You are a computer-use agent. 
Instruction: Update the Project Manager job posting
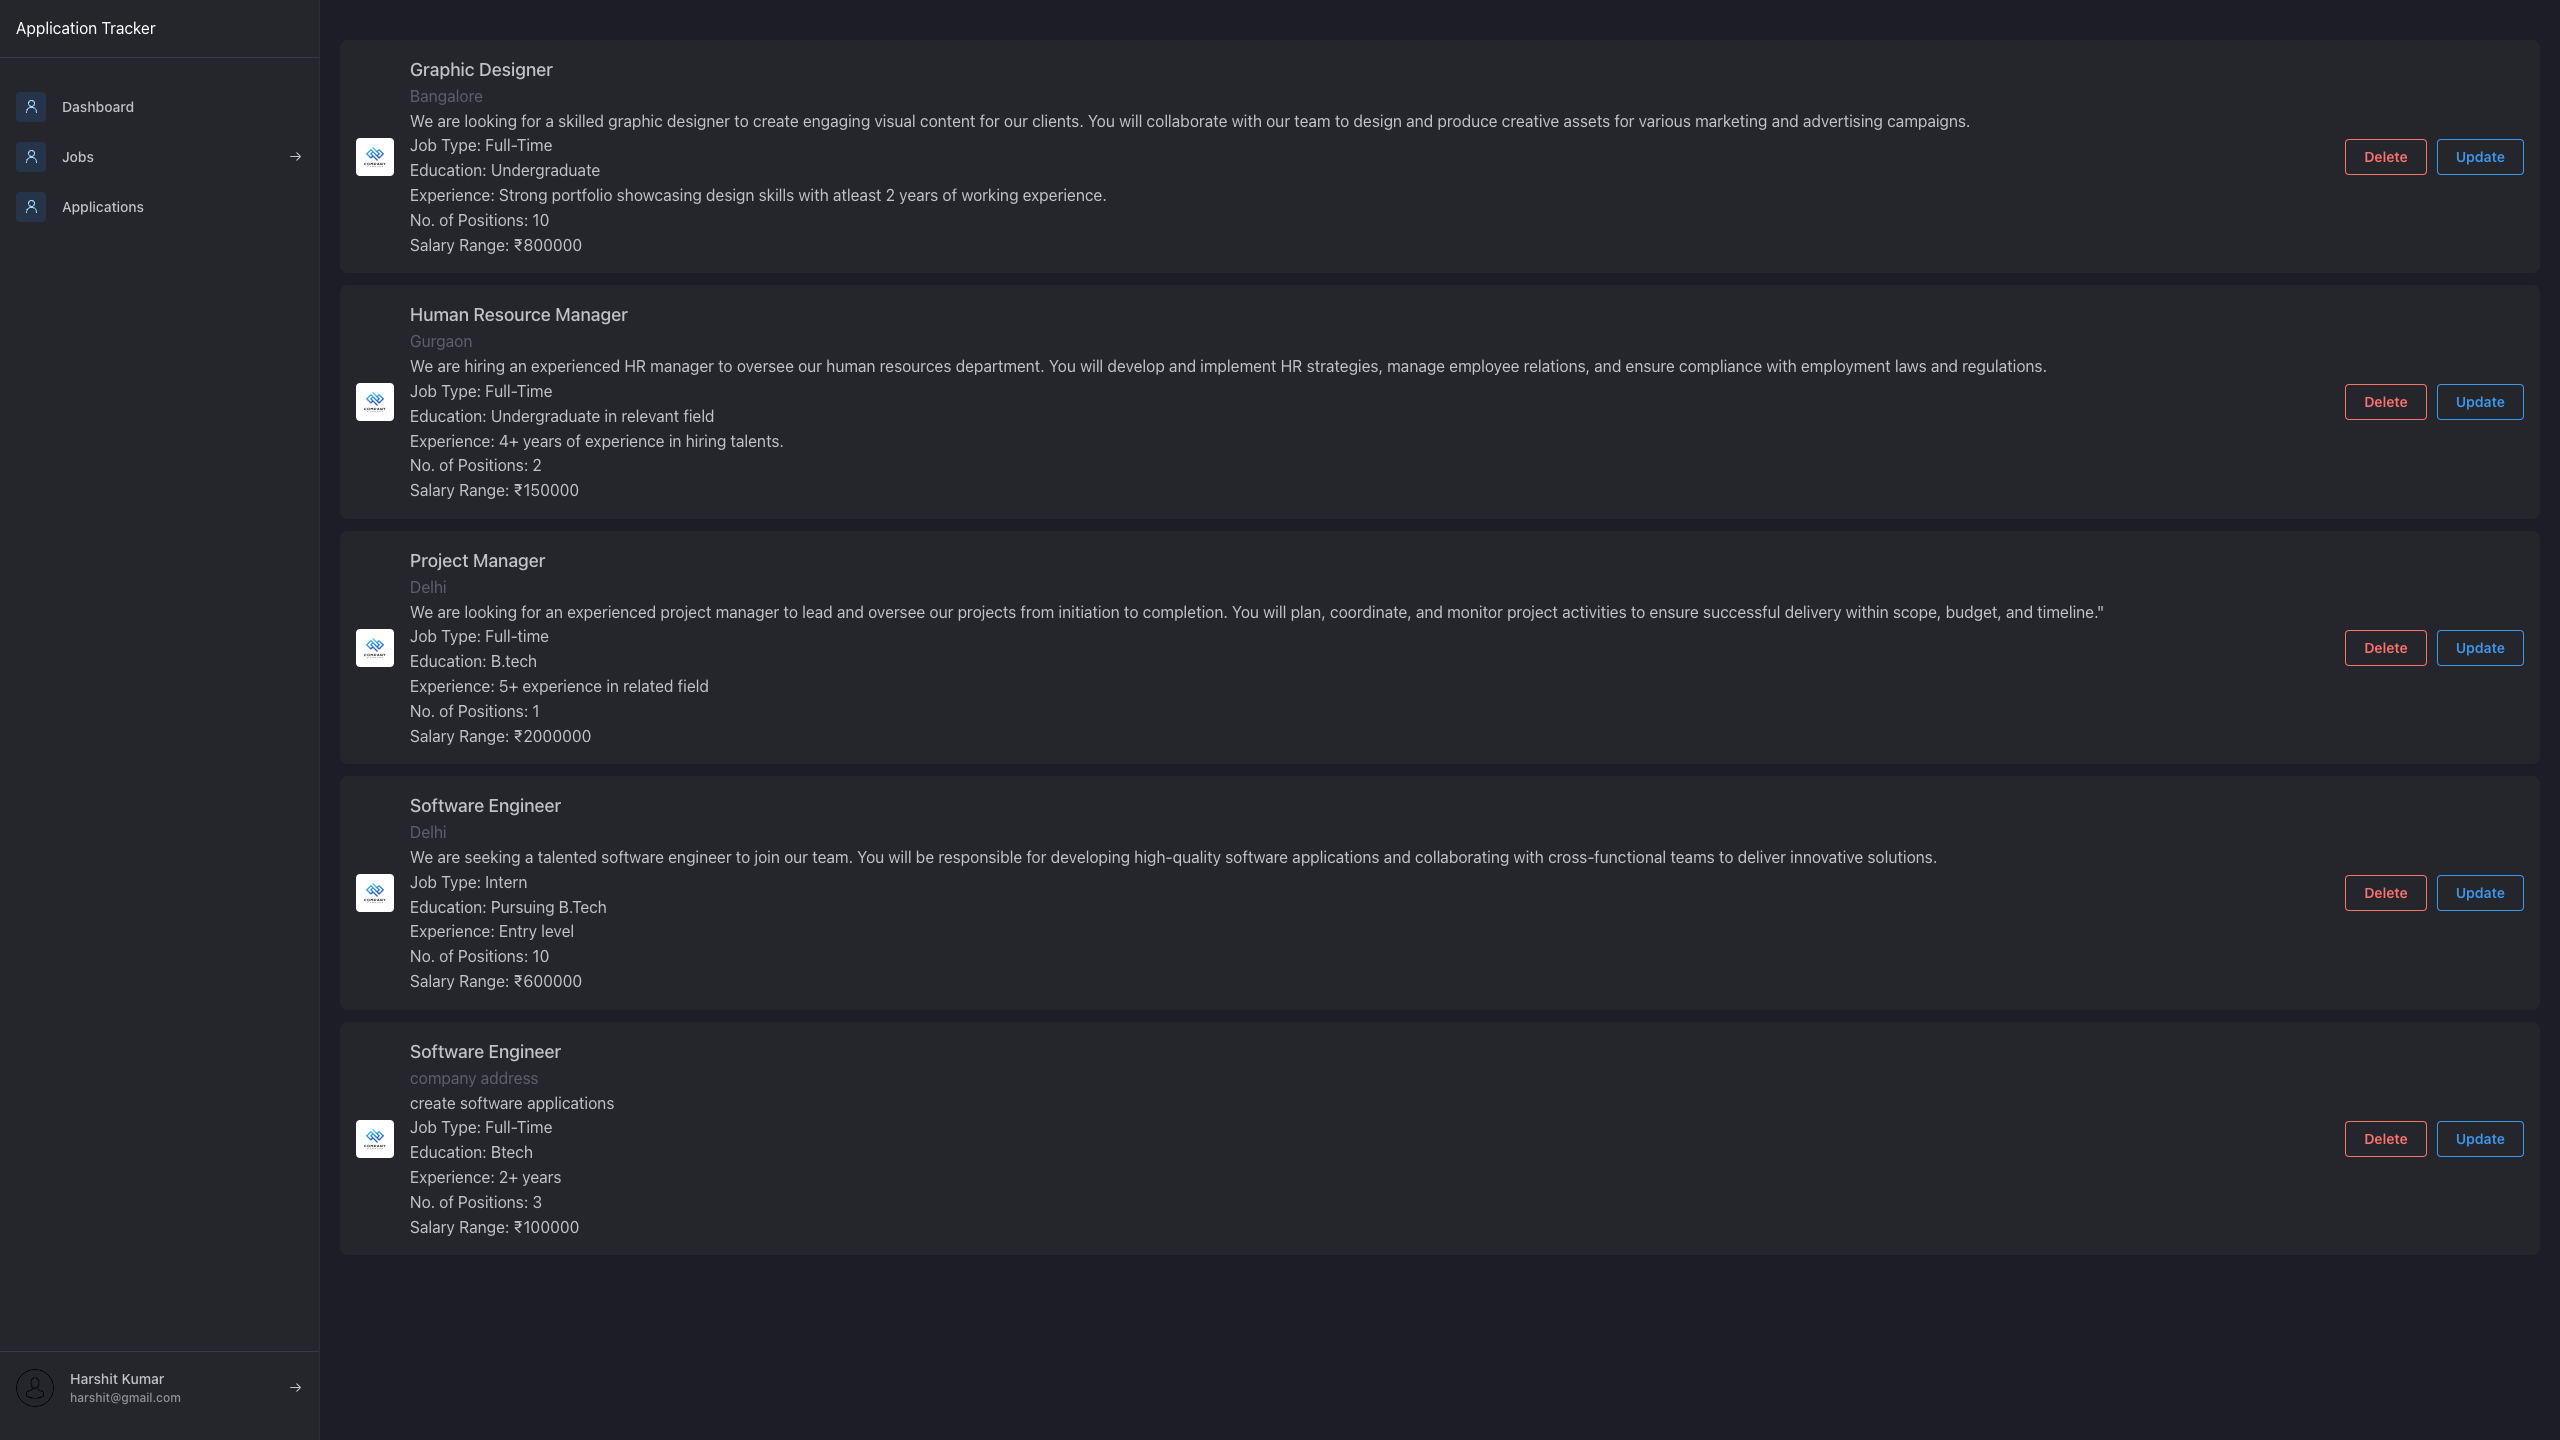(2480, 647)
